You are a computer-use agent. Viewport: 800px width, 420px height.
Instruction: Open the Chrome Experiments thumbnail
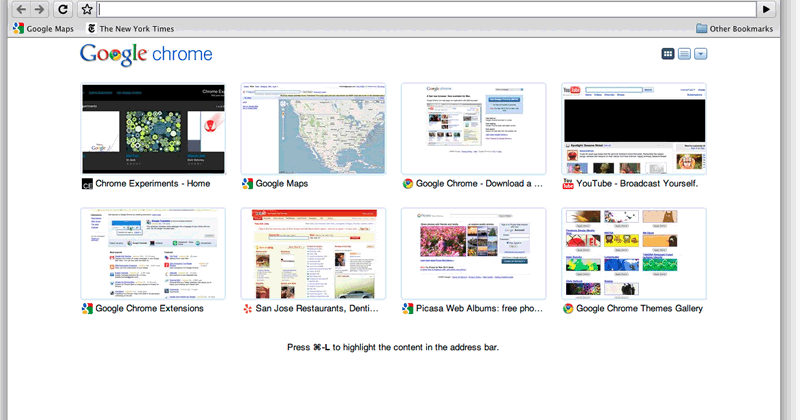(153, 129)
